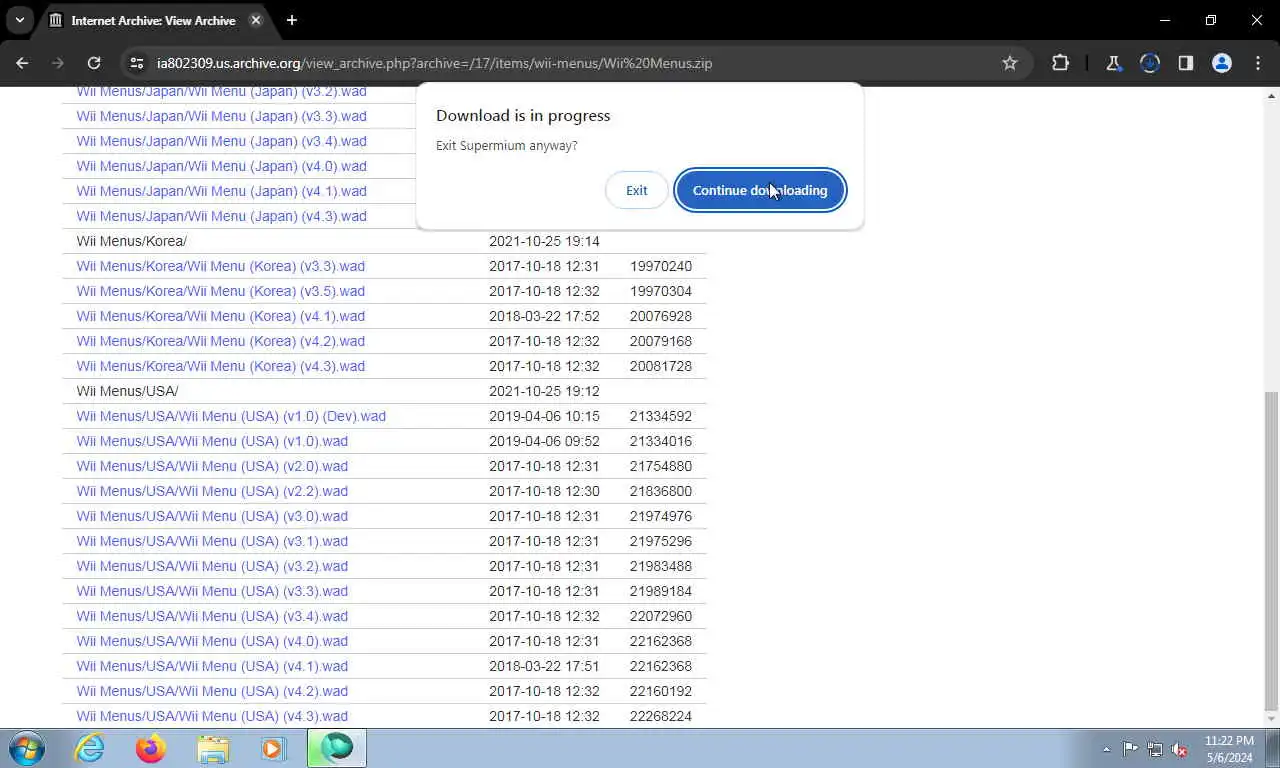This screenshot has height=768, width=1280.
Task: Open Wii Menu (USA) (v3.1).wad link
Action: (212, 541)
